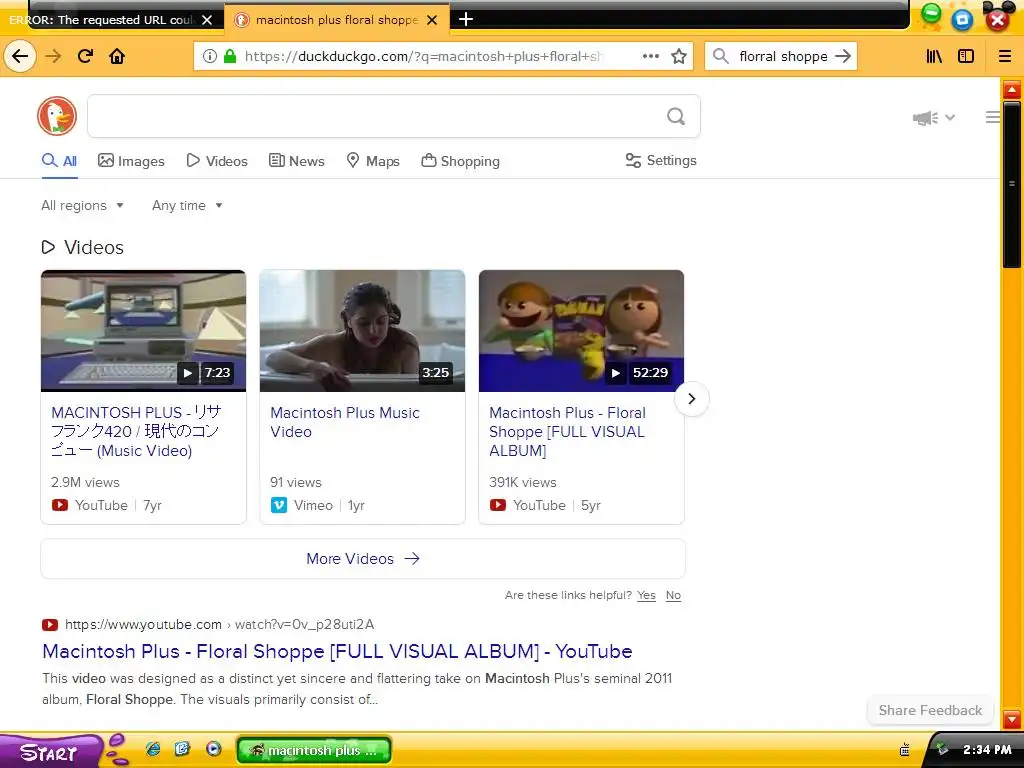Switch to the Videos results tab
This screenshot has width=1024, height=768.
pos(217,161)
